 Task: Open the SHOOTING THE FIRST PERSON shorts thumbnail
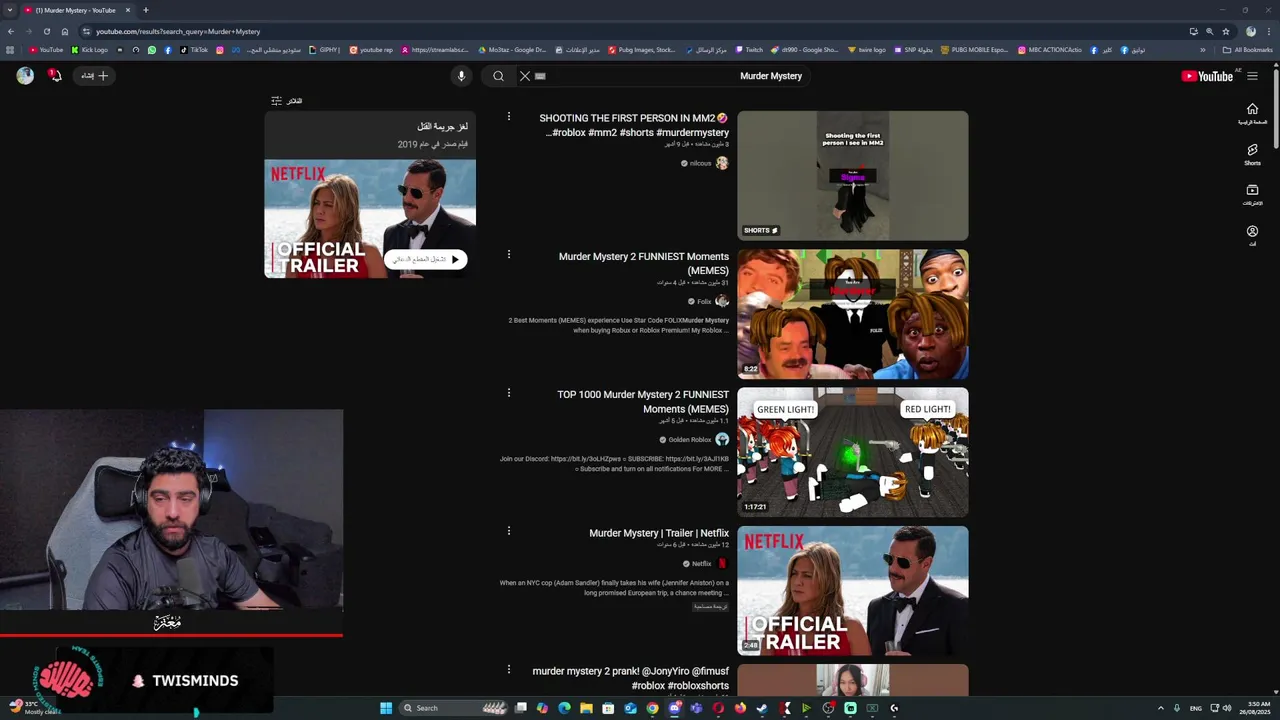[853, 176]
